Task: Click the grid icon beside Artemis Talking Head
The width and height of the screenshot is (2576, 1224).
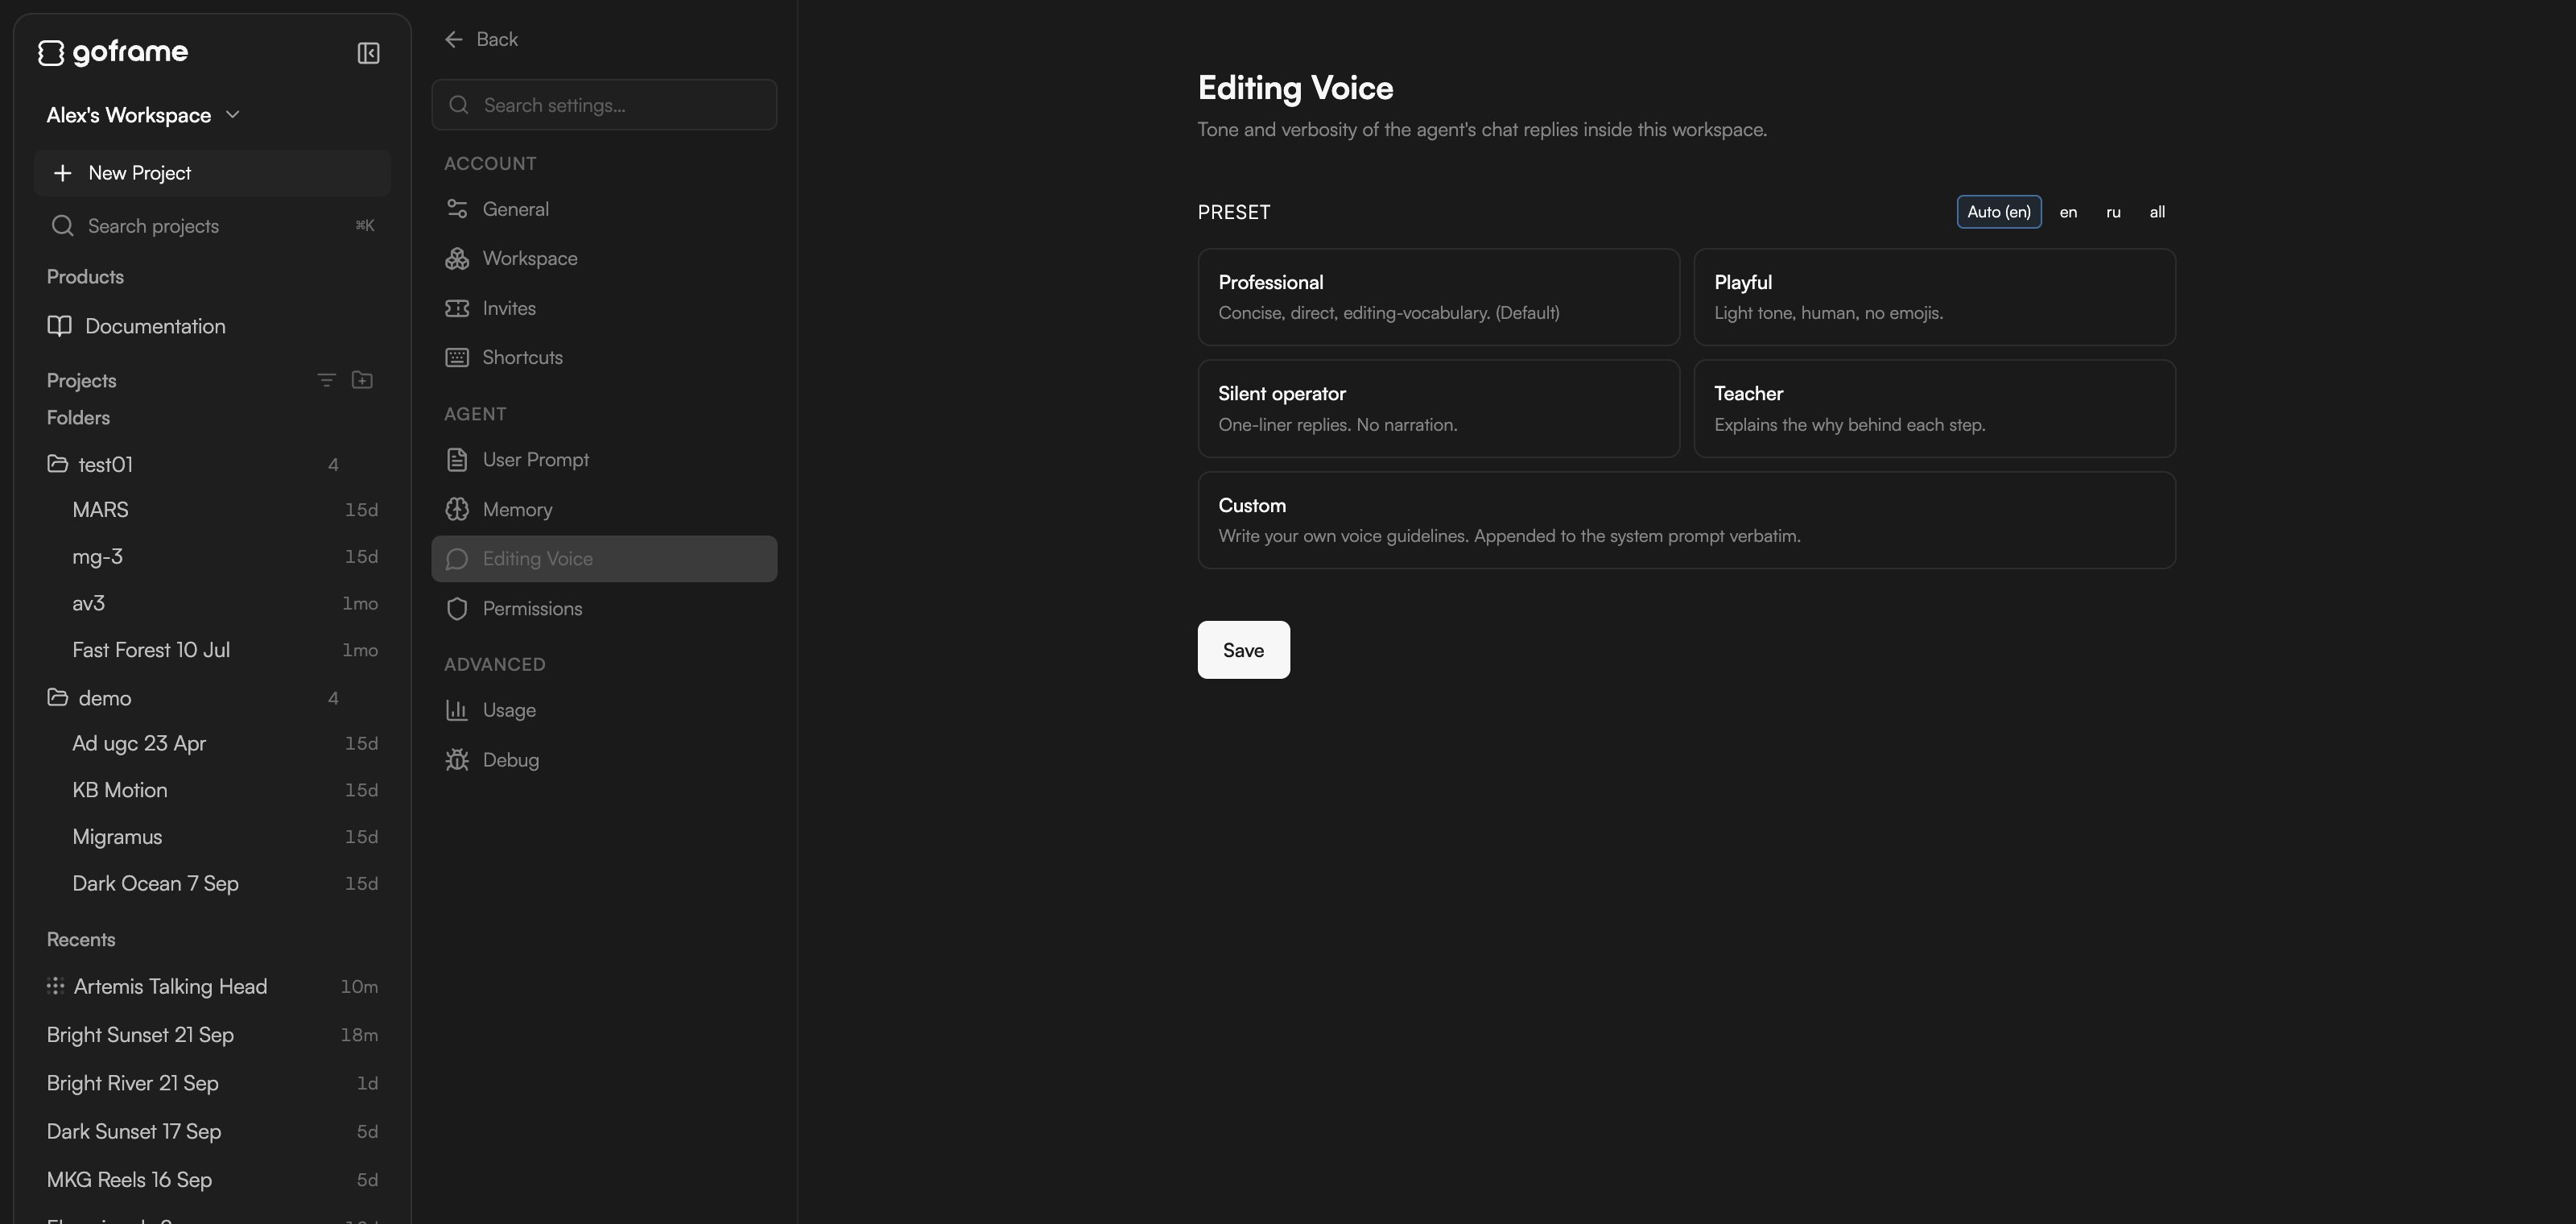Action: 55,986
